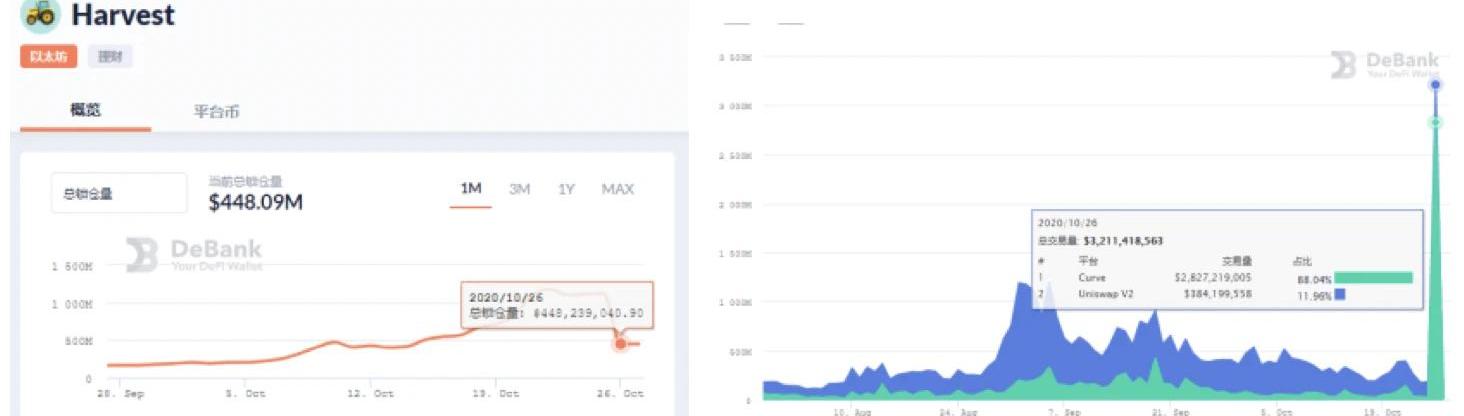
Task: Select the 3M time range
Action: [519, 189]
